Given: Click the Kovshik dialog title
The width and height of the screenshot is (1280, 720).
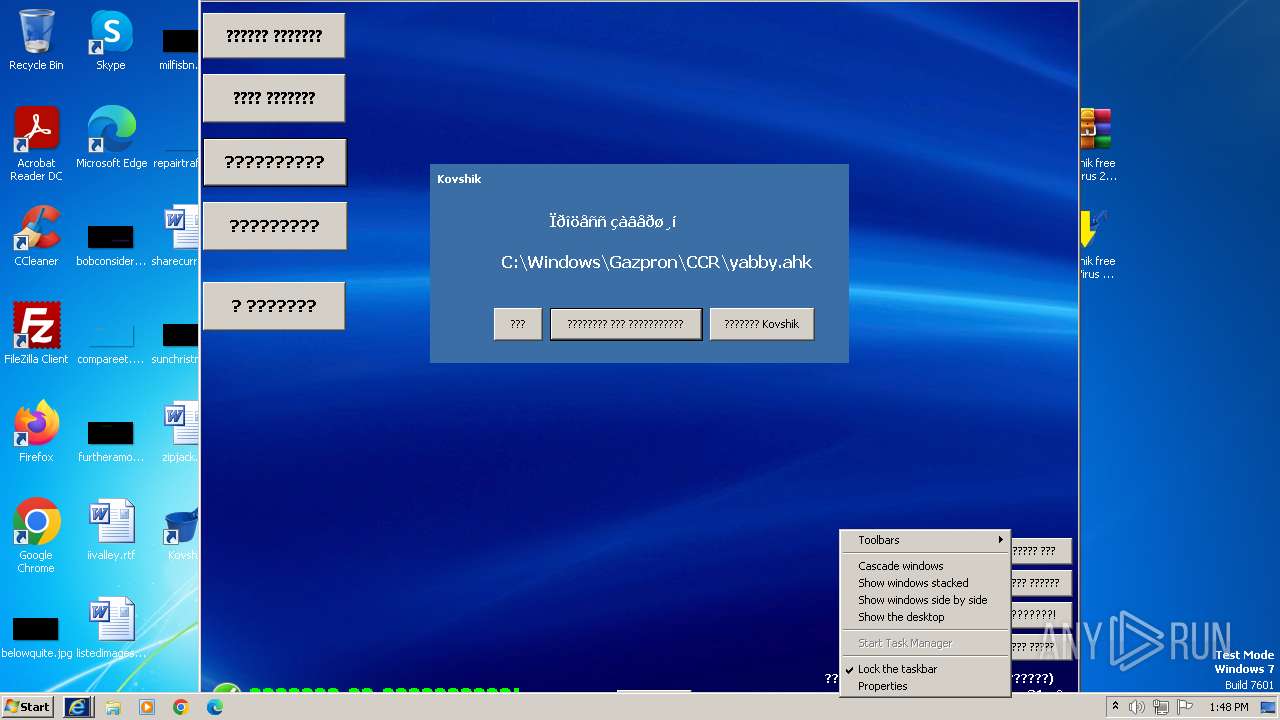Looking at the screenshot, I should [459, 179].
